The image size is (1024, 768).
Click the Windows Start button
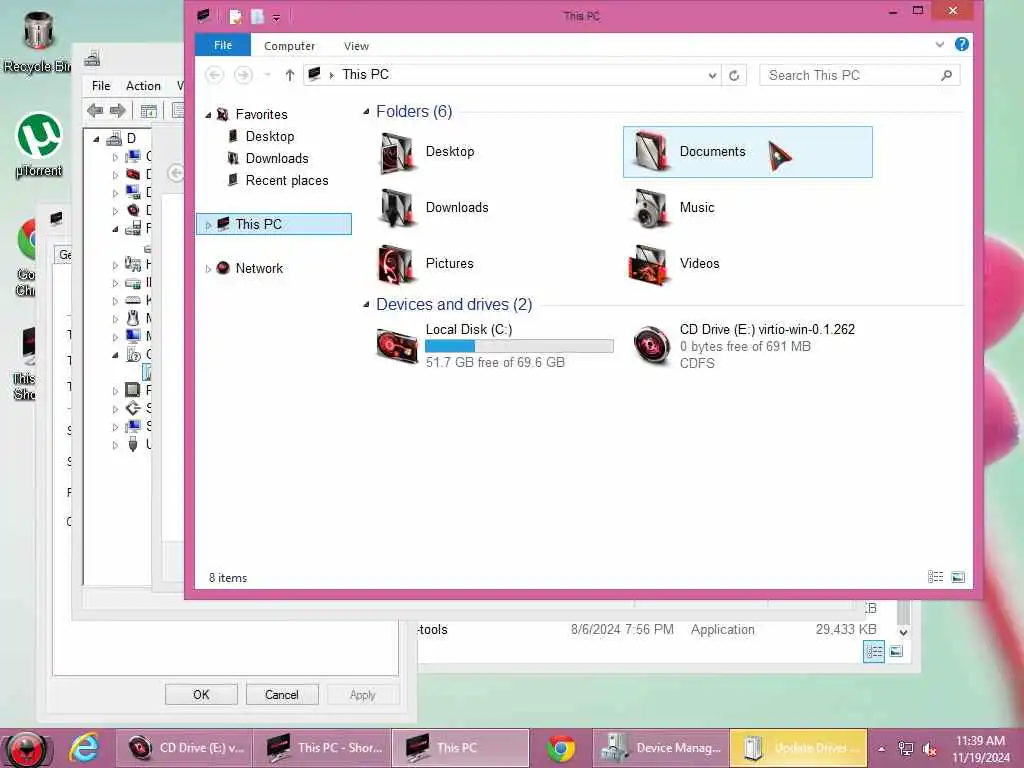pyautogui.click(x=27, y=748)
